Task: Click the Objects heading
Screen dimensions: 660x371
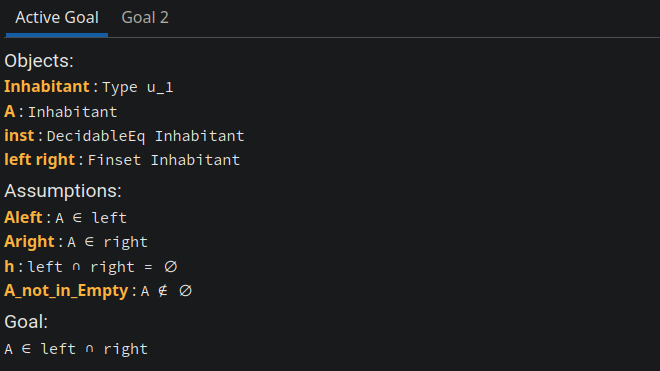Action: click(x=39, y=61)
